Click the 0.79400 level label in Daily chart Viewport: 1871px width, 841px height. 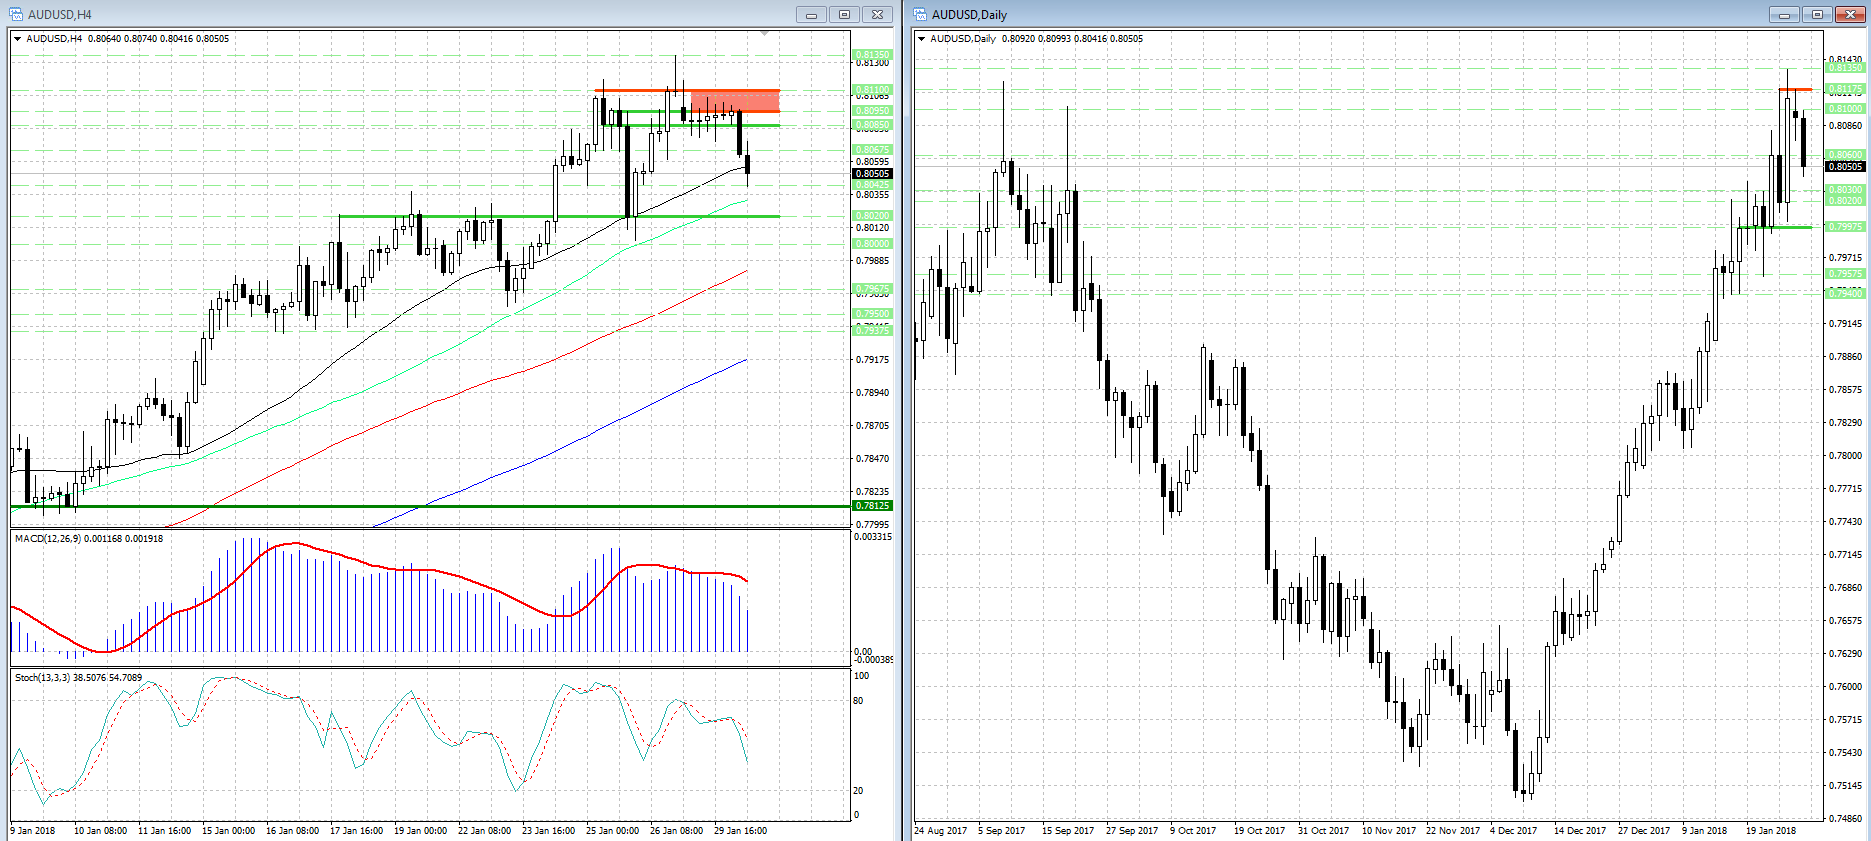click(1846, 294)
